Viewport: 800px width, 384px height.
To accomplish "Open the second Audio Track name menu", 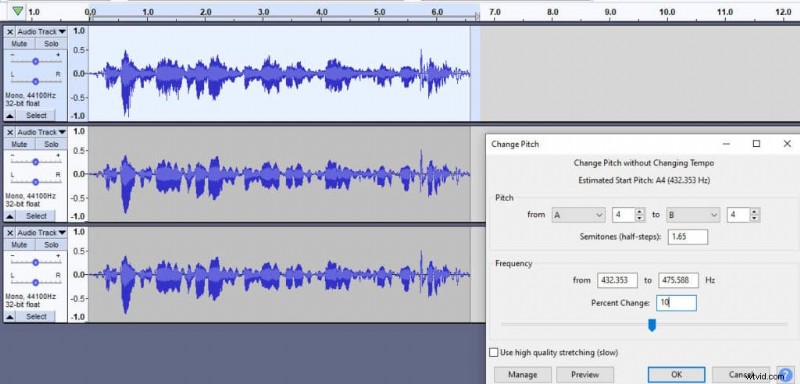I will [41, 132].
